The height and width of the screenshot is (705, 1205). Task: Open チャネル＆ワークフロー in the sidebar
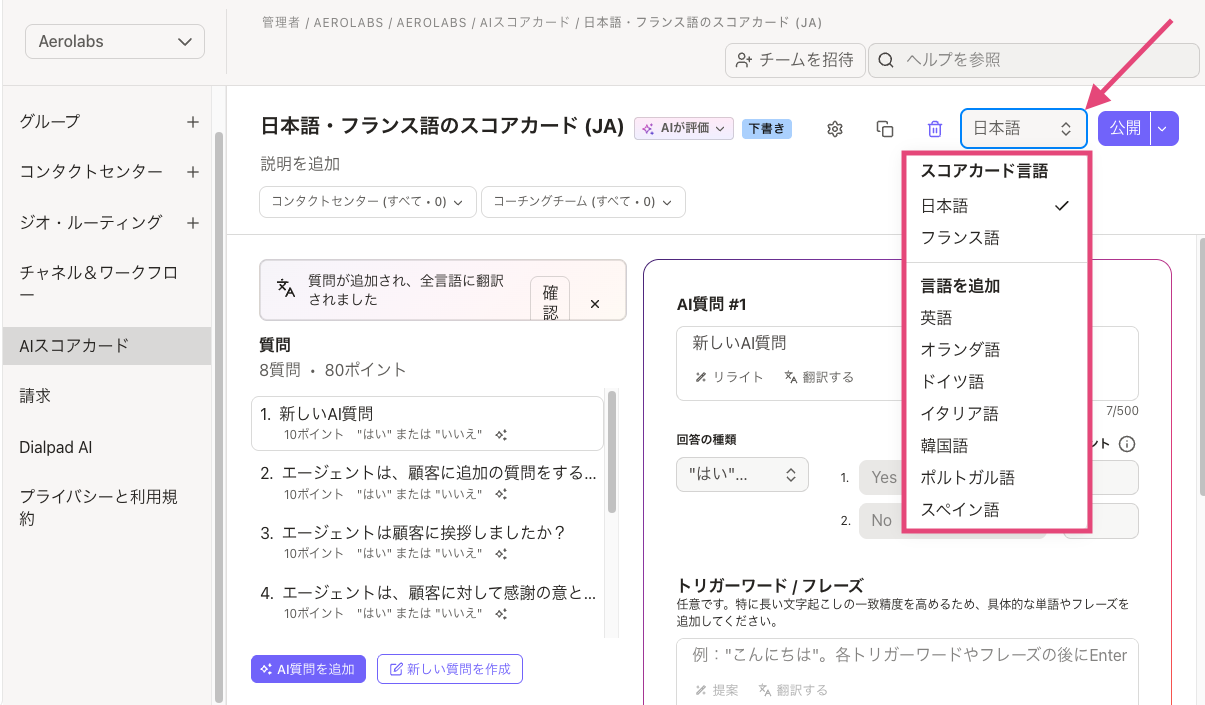pyautogui.click(x=99, y=283)
